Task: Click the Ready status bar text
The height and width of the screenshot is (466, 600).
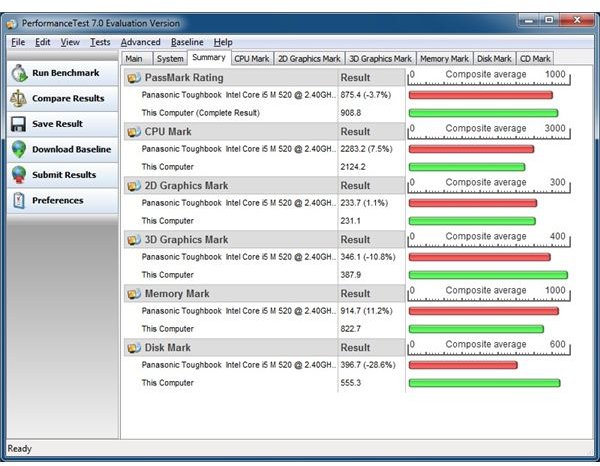Action: tap(20, 448)
